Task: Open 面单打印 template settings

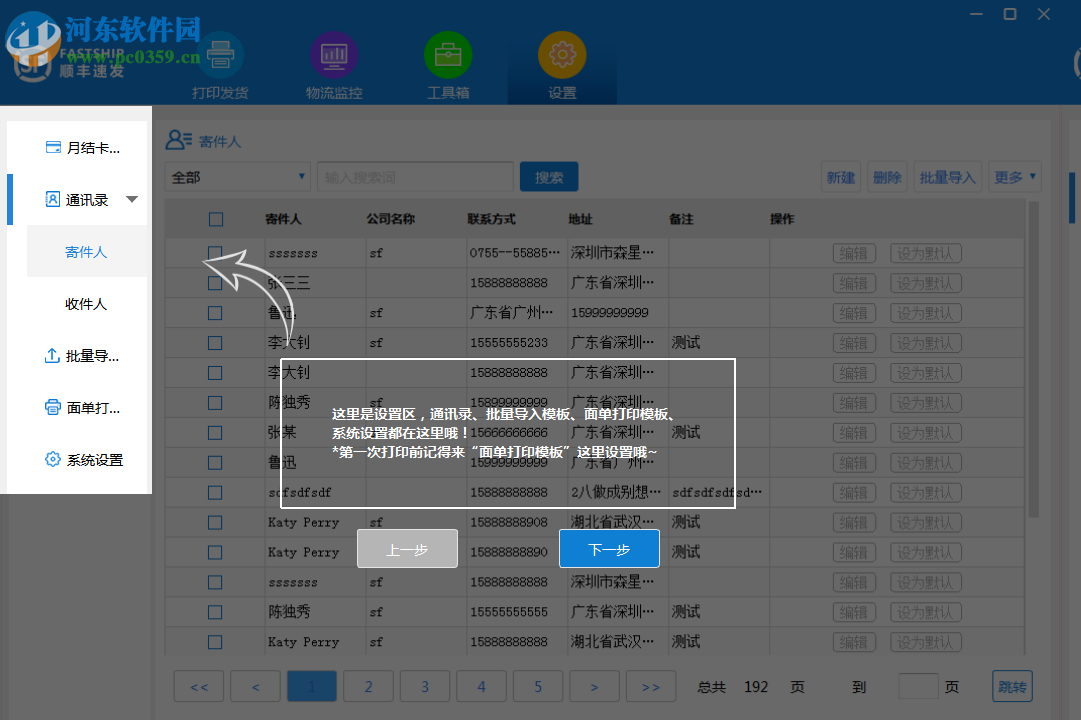Action: tap(85, 407)
